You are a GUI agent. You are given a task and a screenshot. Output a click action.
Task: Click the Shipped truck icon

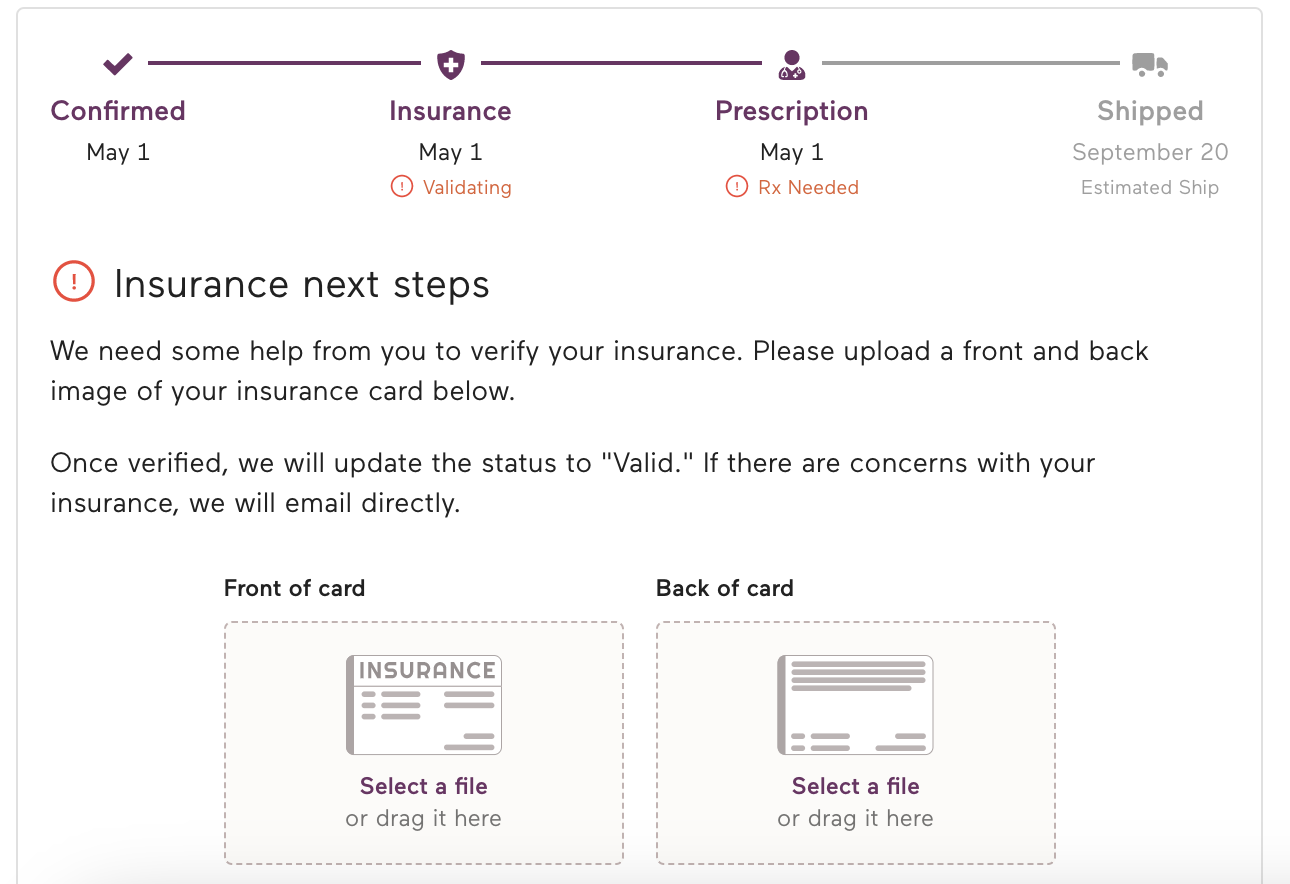(1150, 65)
